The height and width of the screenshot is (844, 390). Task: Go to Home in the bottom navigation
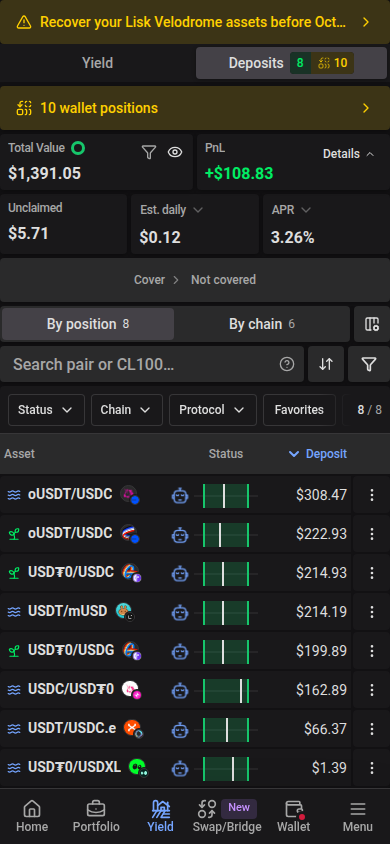[32, 817]
